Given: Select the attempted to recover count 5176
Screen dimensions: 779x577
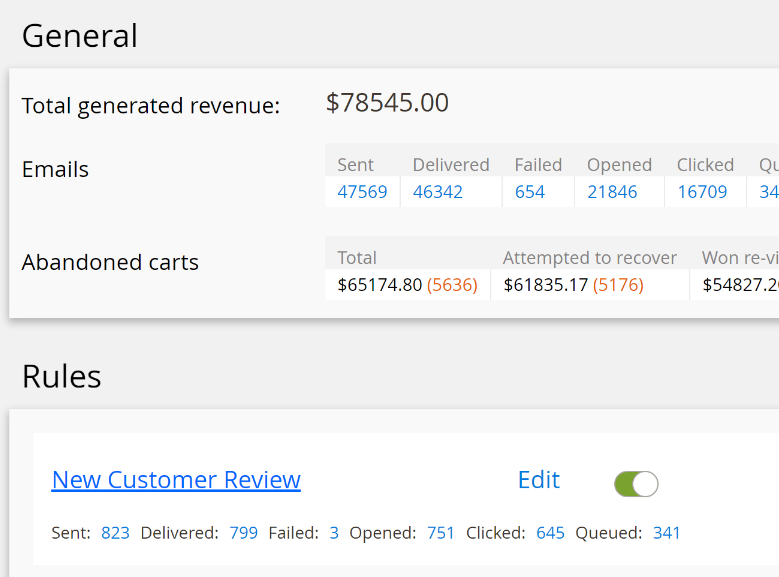Looking at the screenshot, I should 618,285.
